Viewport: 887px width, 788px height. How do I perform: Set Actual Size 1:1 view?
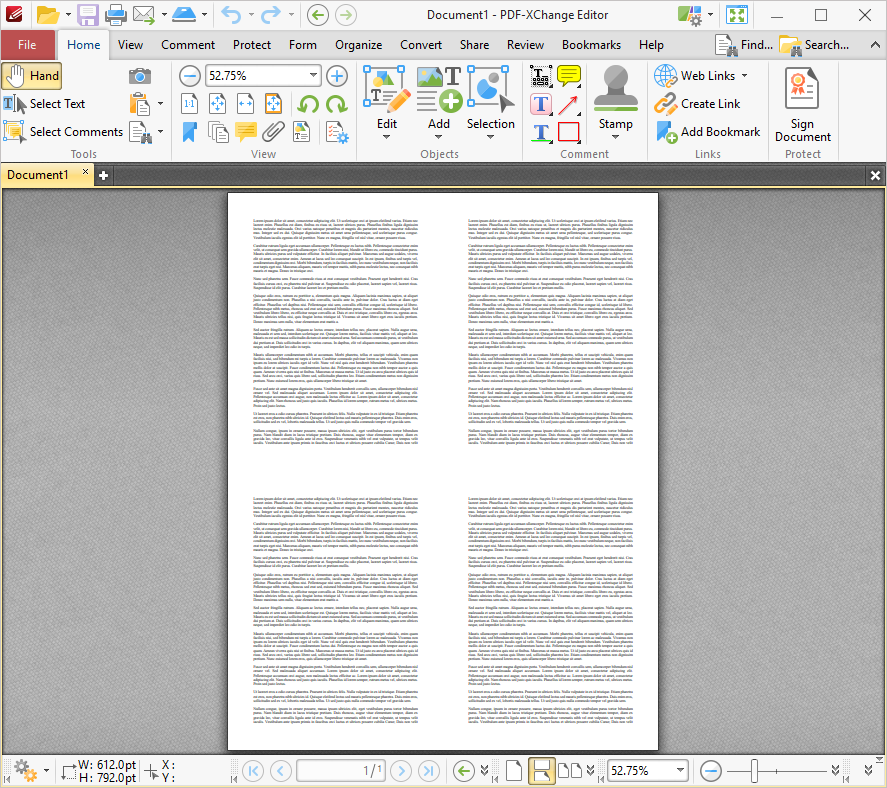(x=190, y=104)
